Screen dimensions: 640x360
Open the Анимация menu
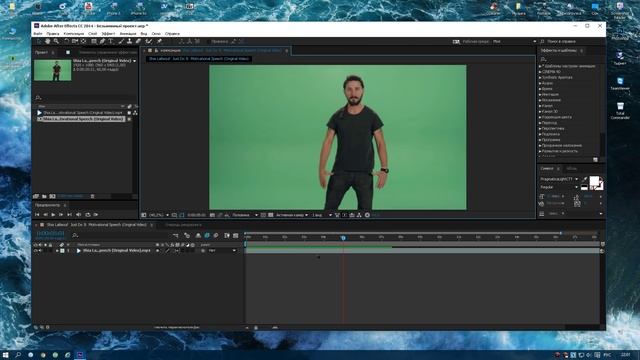tap(128, 33)
